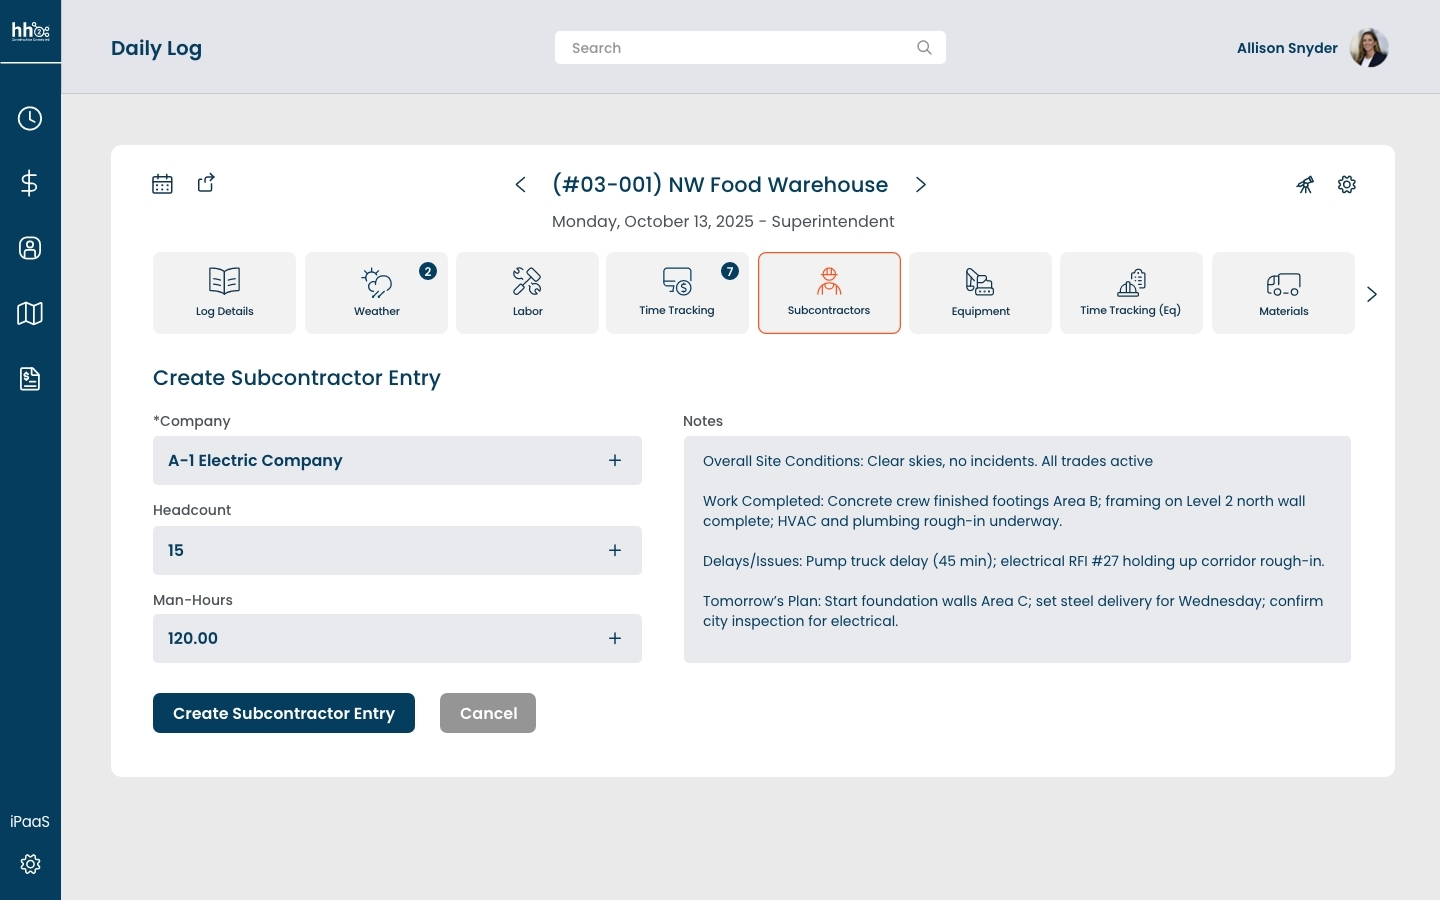Click the plus in Headcount field
This screenshot has width=1440, height=900.
pos(615,551)
